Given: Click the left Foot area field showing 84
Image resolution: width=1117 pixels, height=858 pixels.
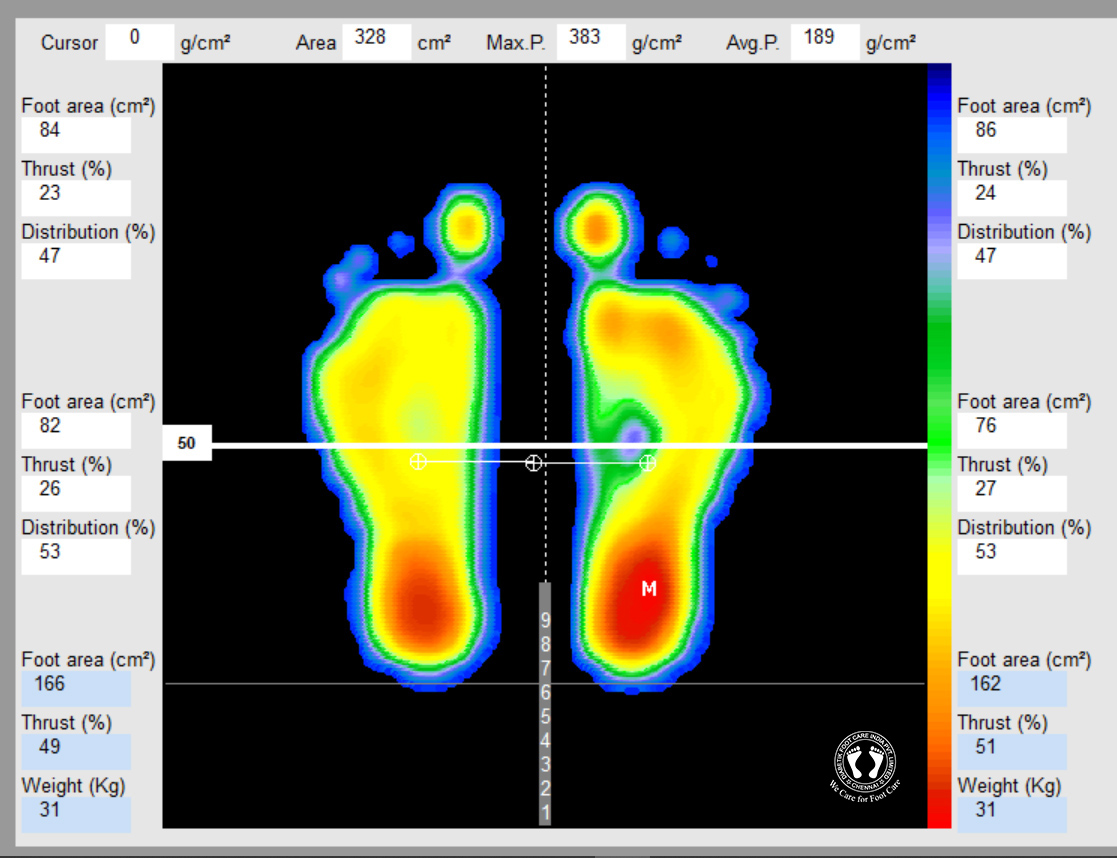Looking at the screenshot, I should click(x=76, y=135).
